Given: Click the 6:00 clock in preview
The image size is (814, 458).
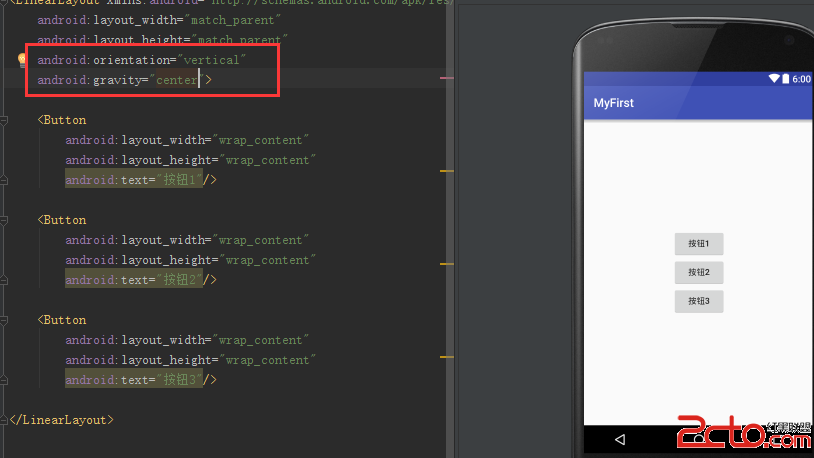Looking at the screenshot, I should (801, 79).
